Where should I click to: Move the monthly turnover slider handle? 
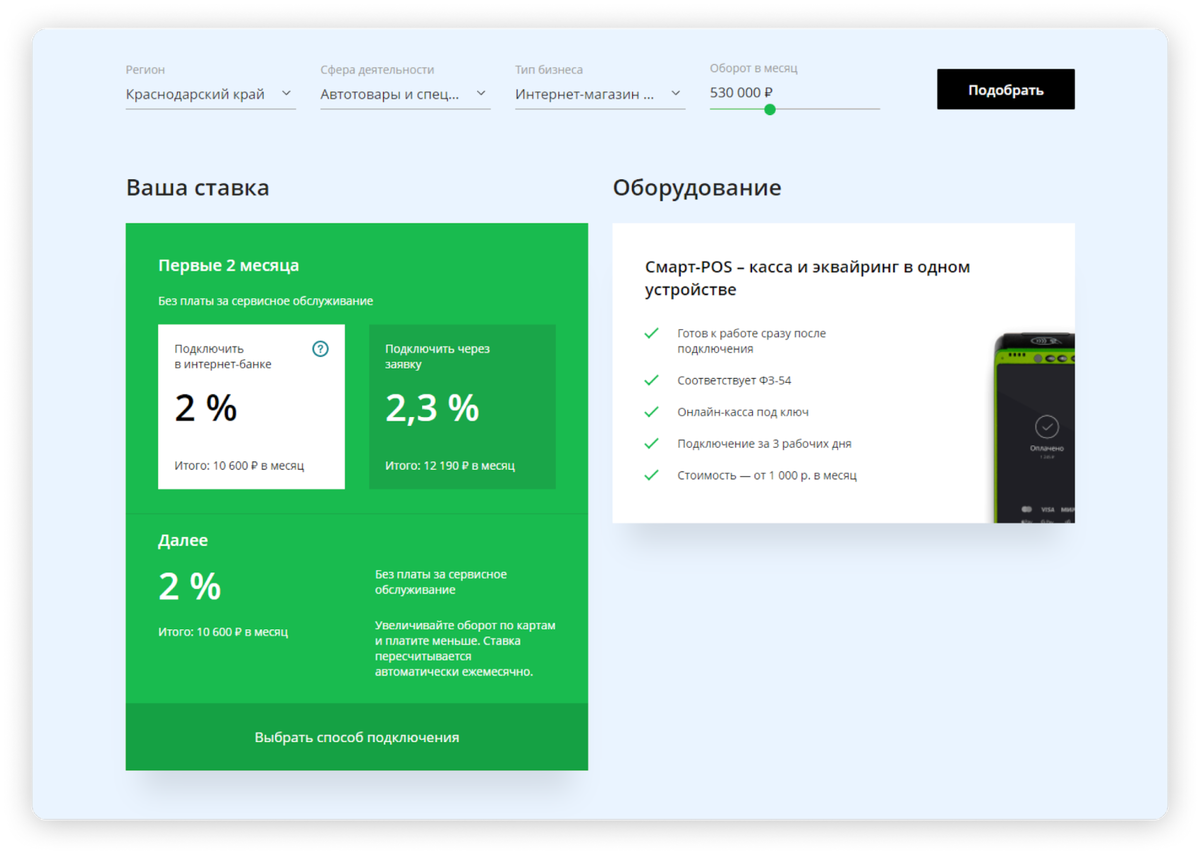pos(769,109)
